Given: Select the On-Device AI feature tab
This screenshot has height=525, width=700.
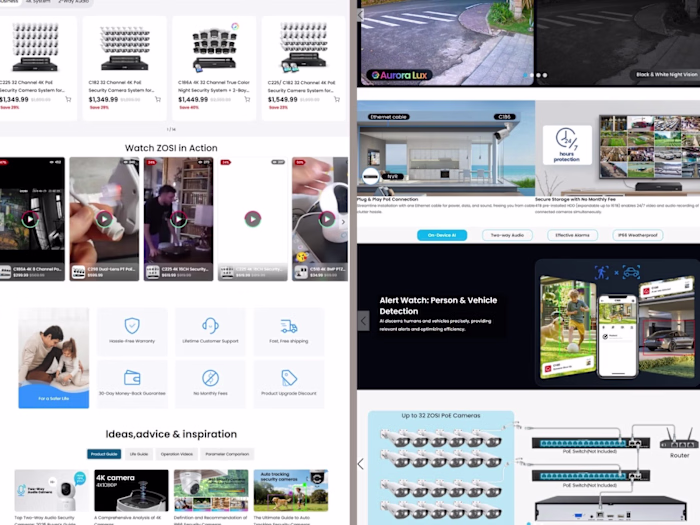Looking at the screenshot, I should (442, 235).
